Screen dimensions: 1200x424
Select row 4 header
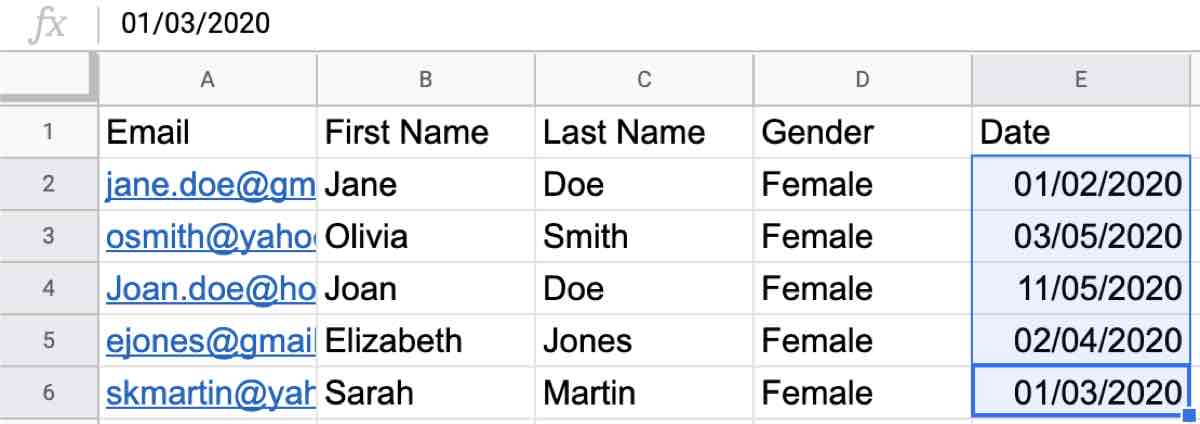click(49, 289)
